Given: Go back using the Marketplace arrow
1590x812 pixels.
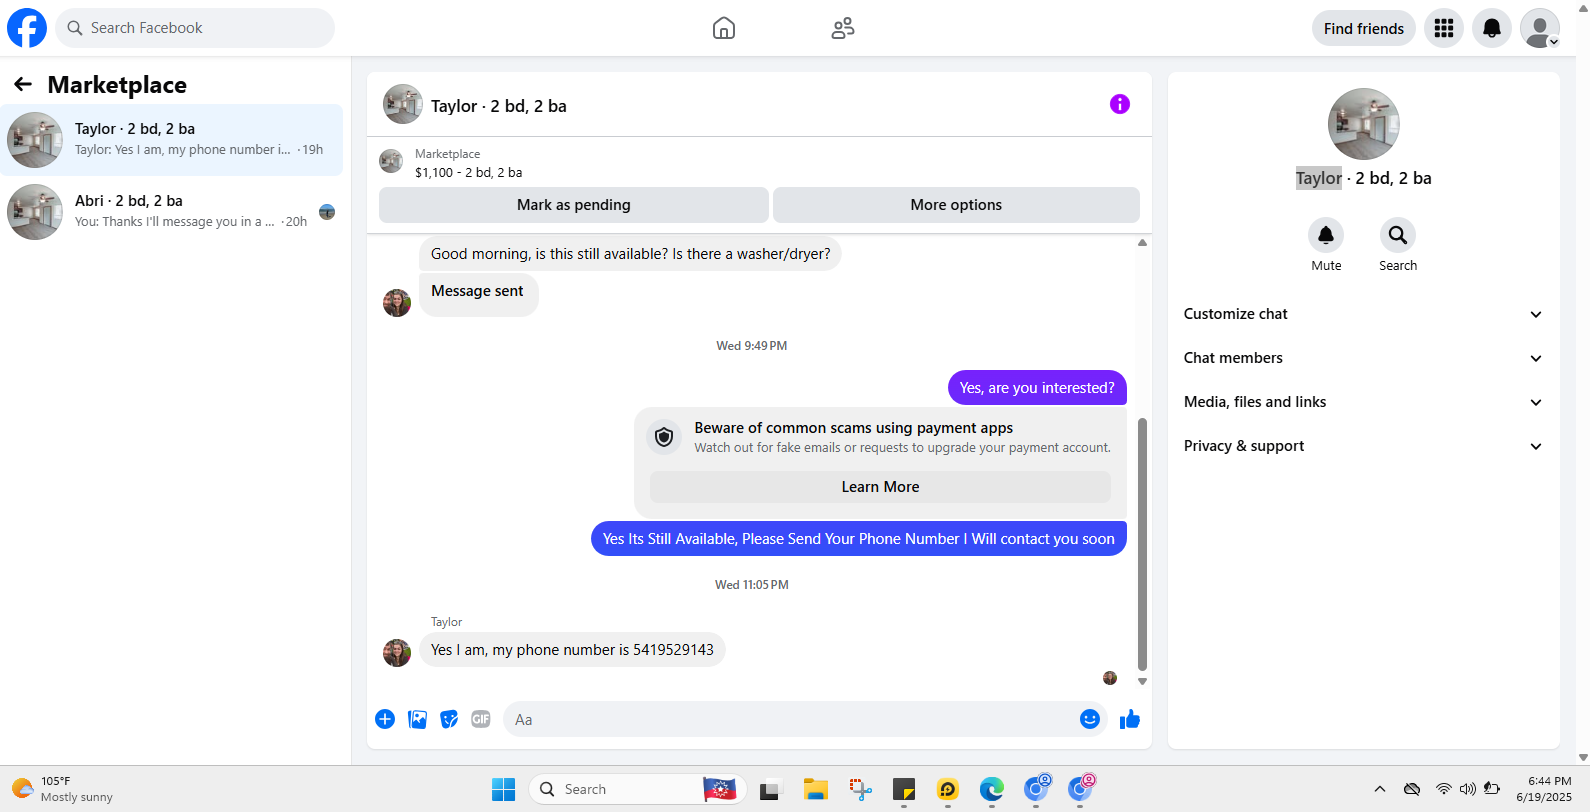Looking at the screenshot, I should pyautogui.click(x=23, y=85).
